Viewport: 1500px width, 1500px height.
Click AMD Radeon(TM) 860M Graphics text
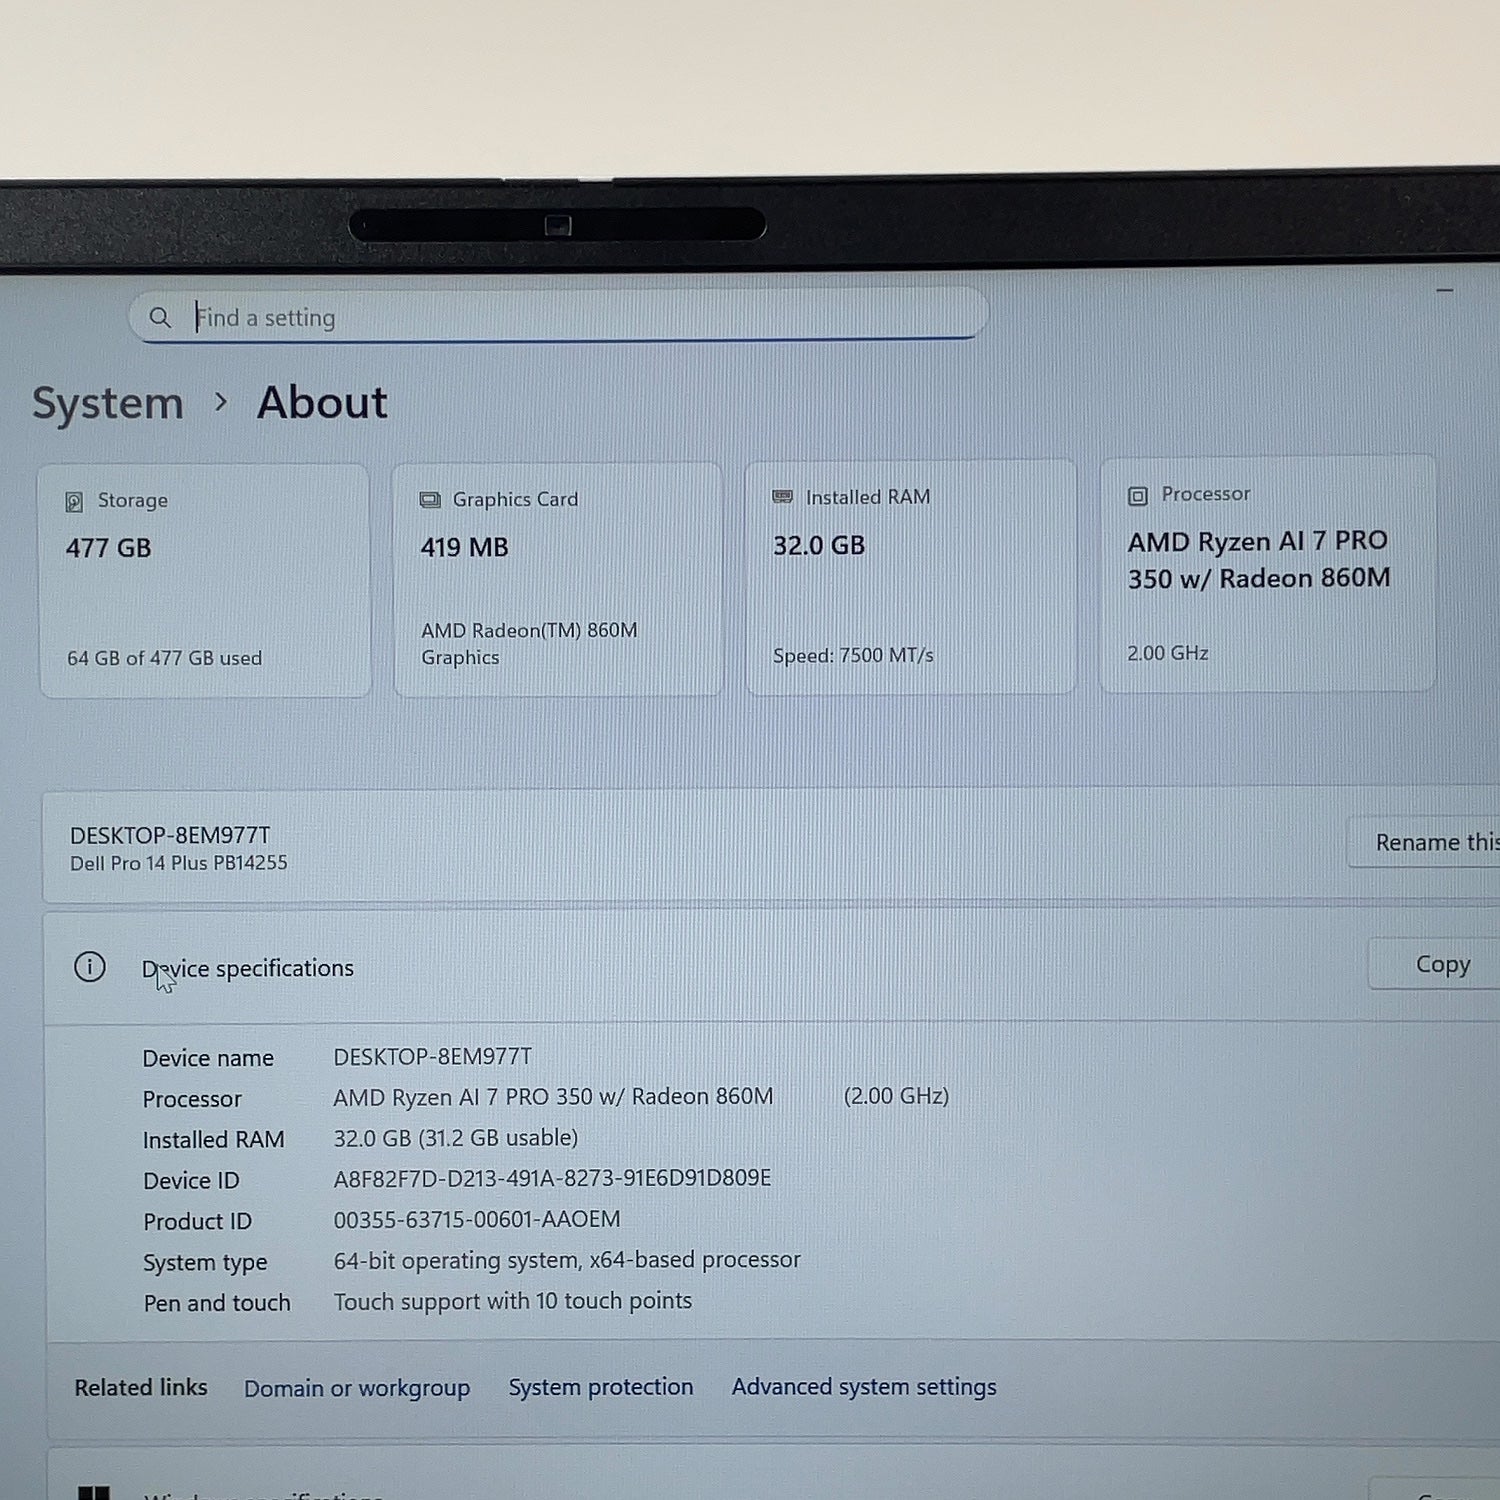tap(529, 643)
